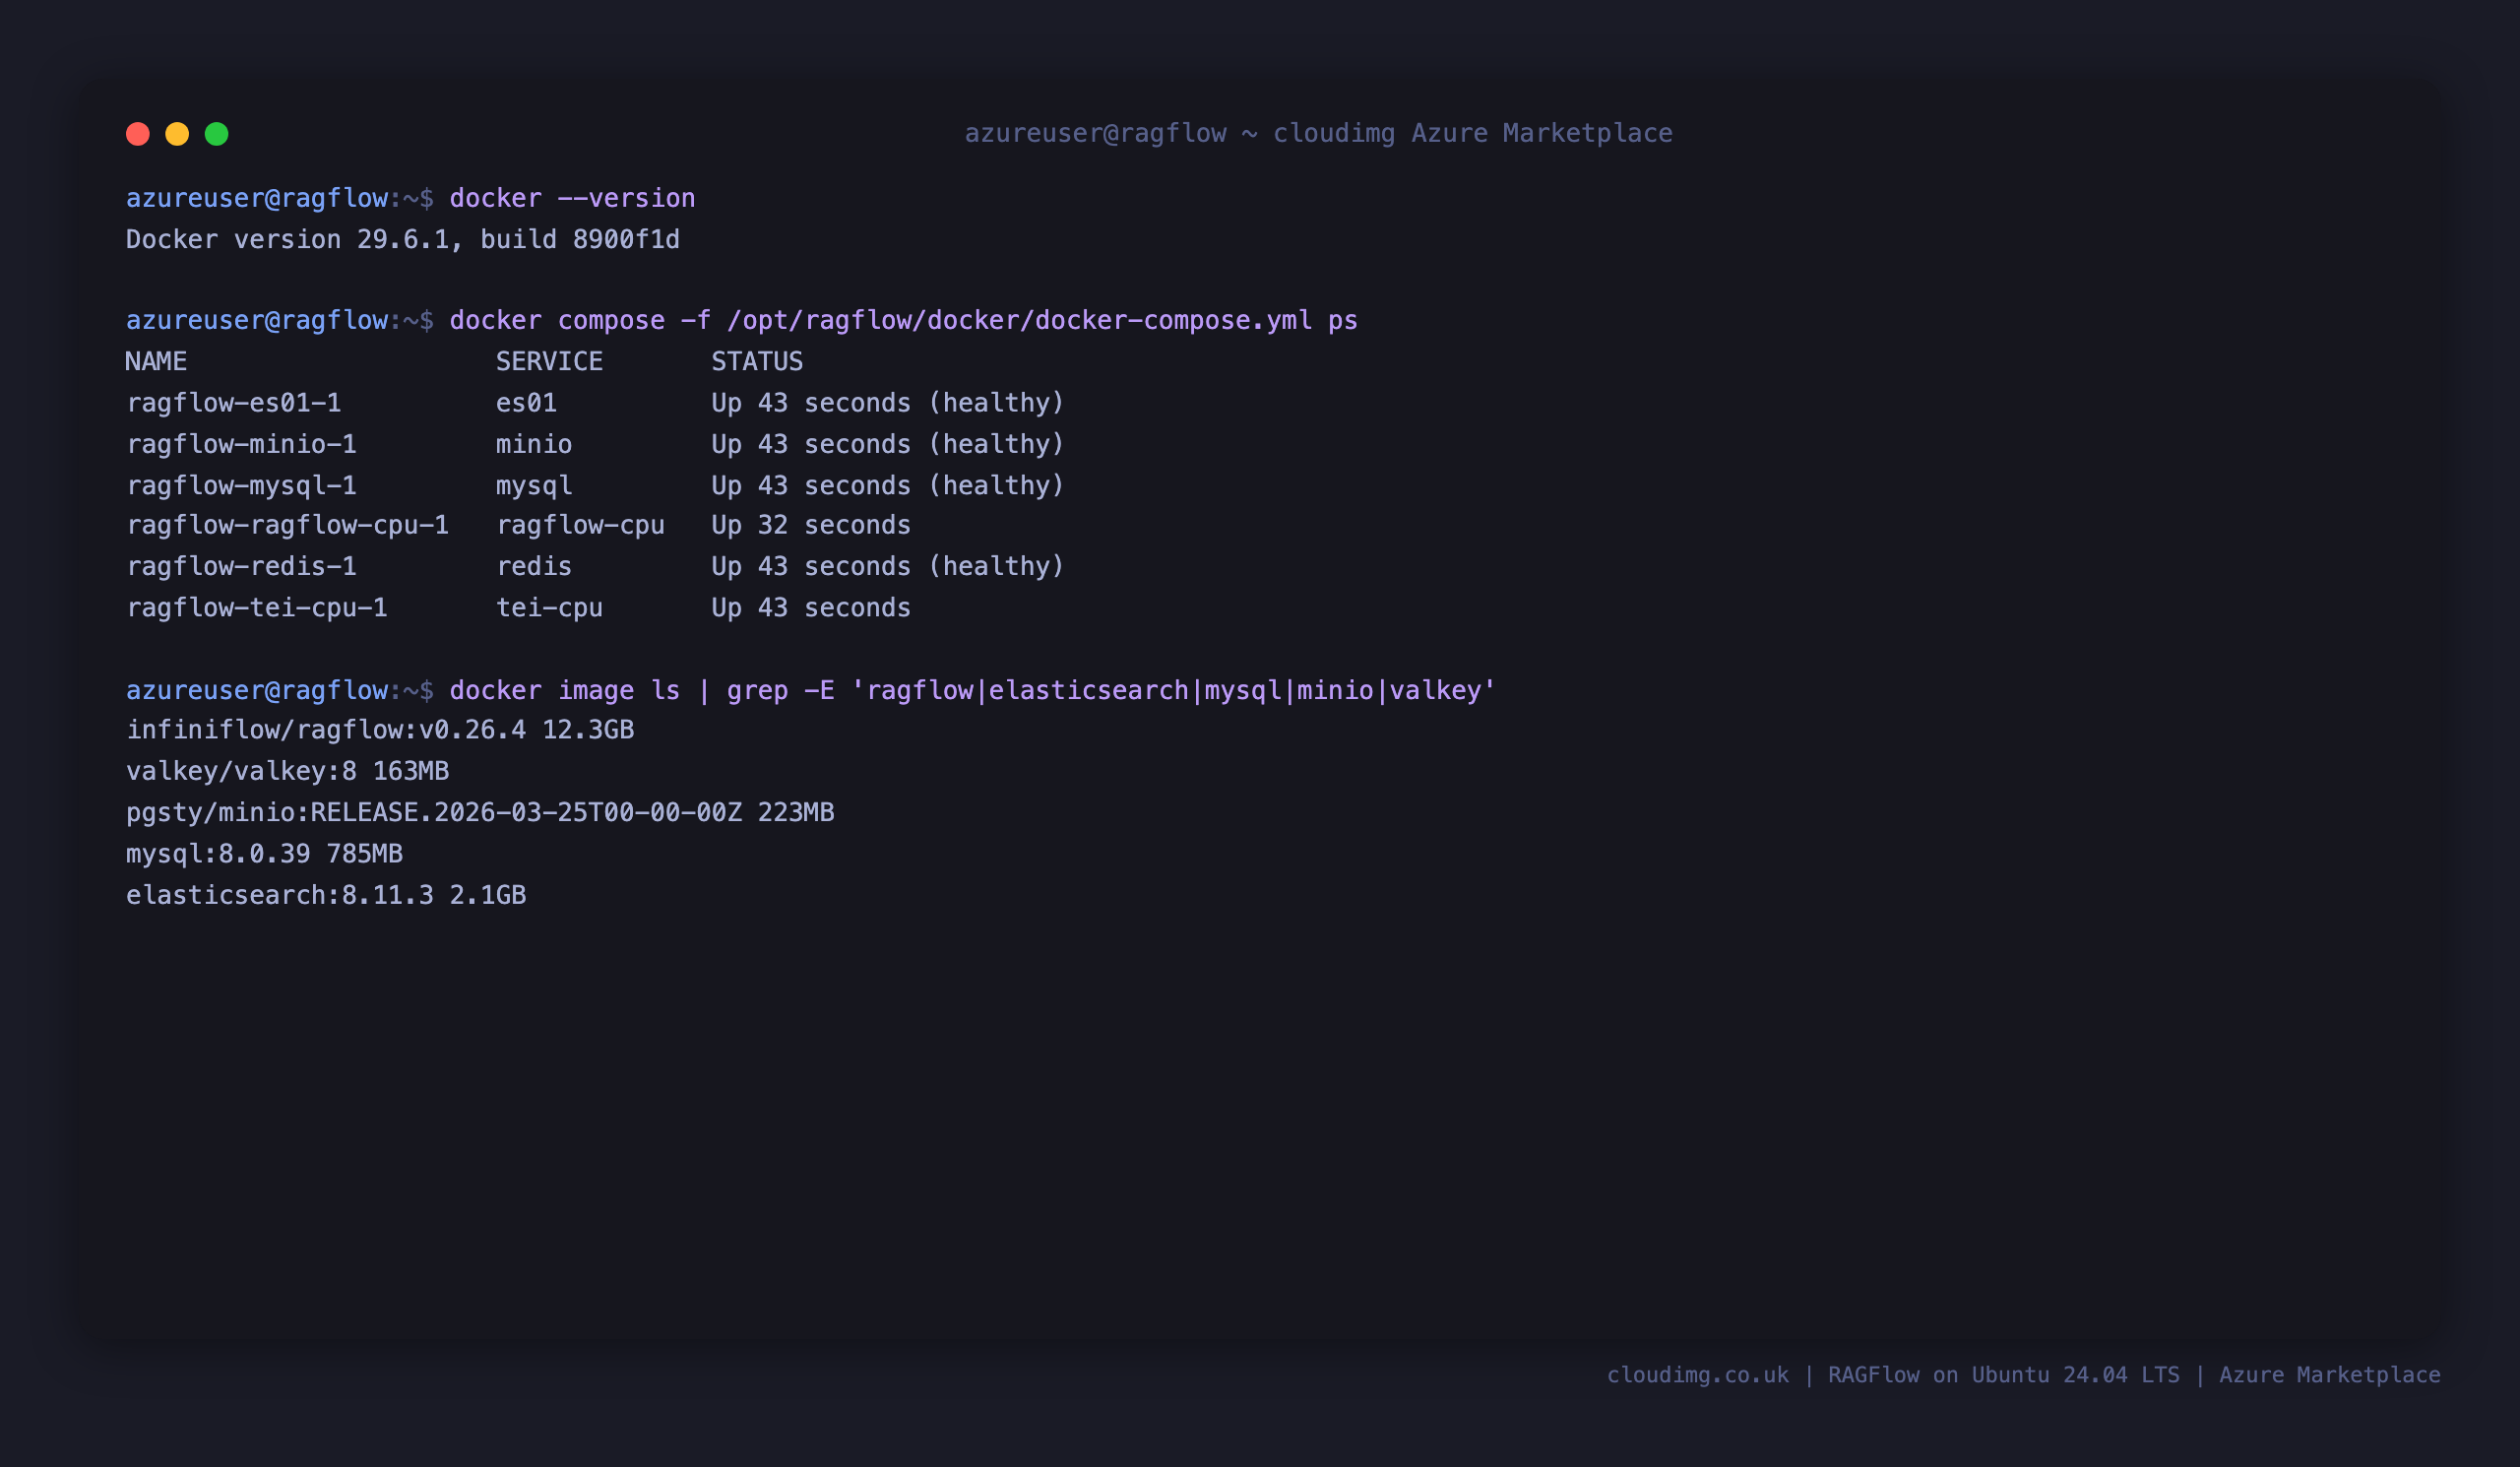This screenshot has width=2520, height=1467.
Task: Select container name 'ragflow-tei-cpu-1'
Action: click(257, 607)
